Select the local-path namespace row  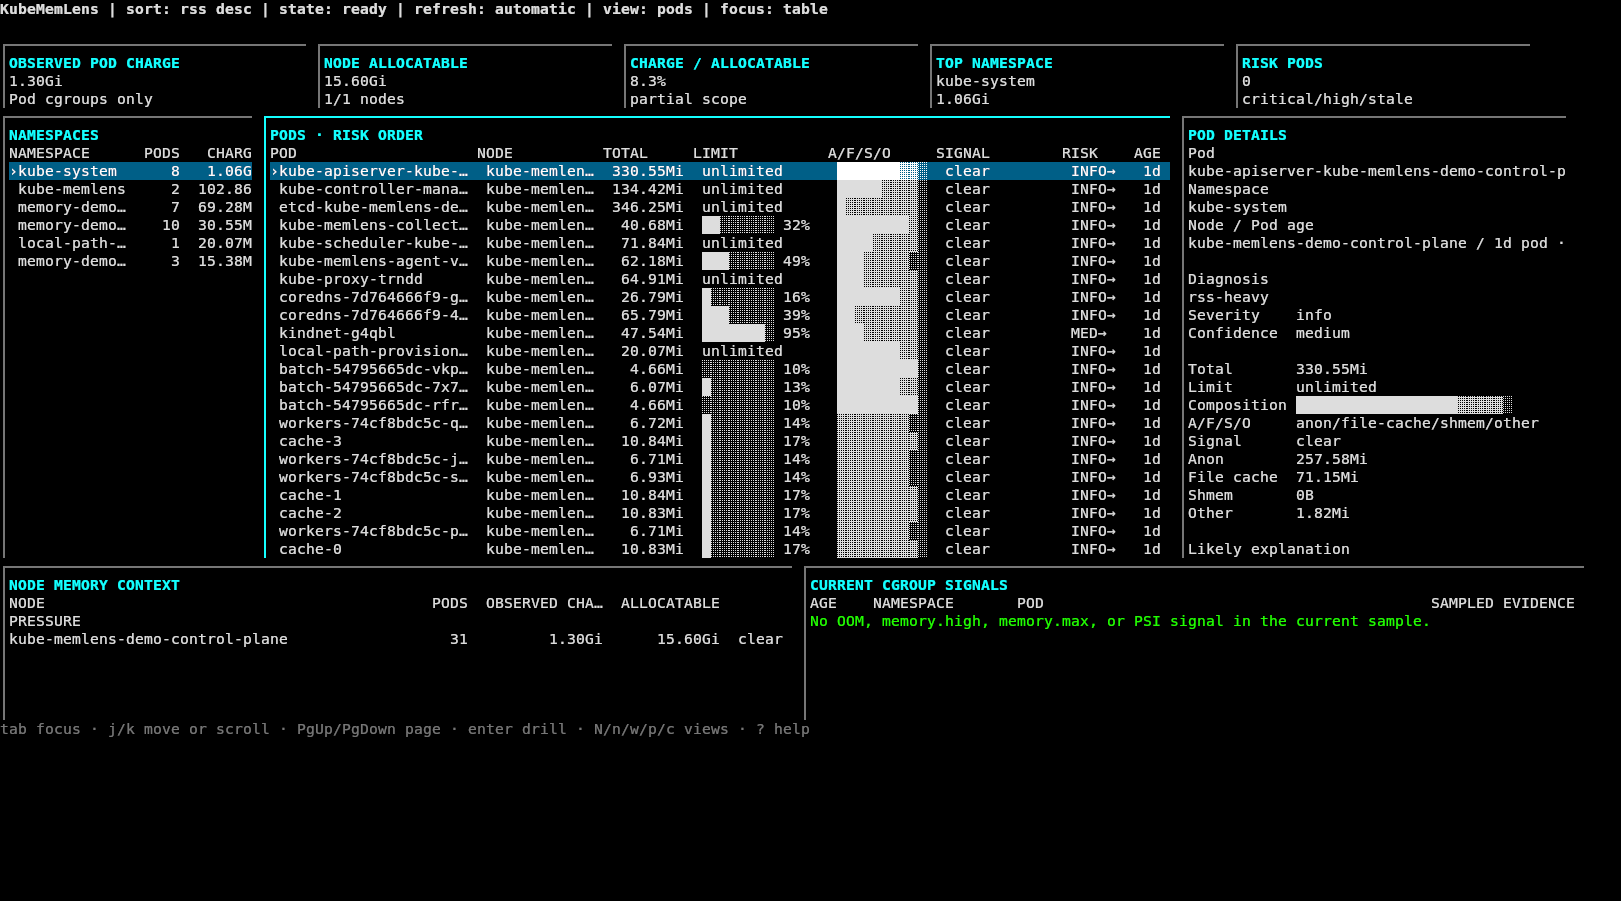130,243
